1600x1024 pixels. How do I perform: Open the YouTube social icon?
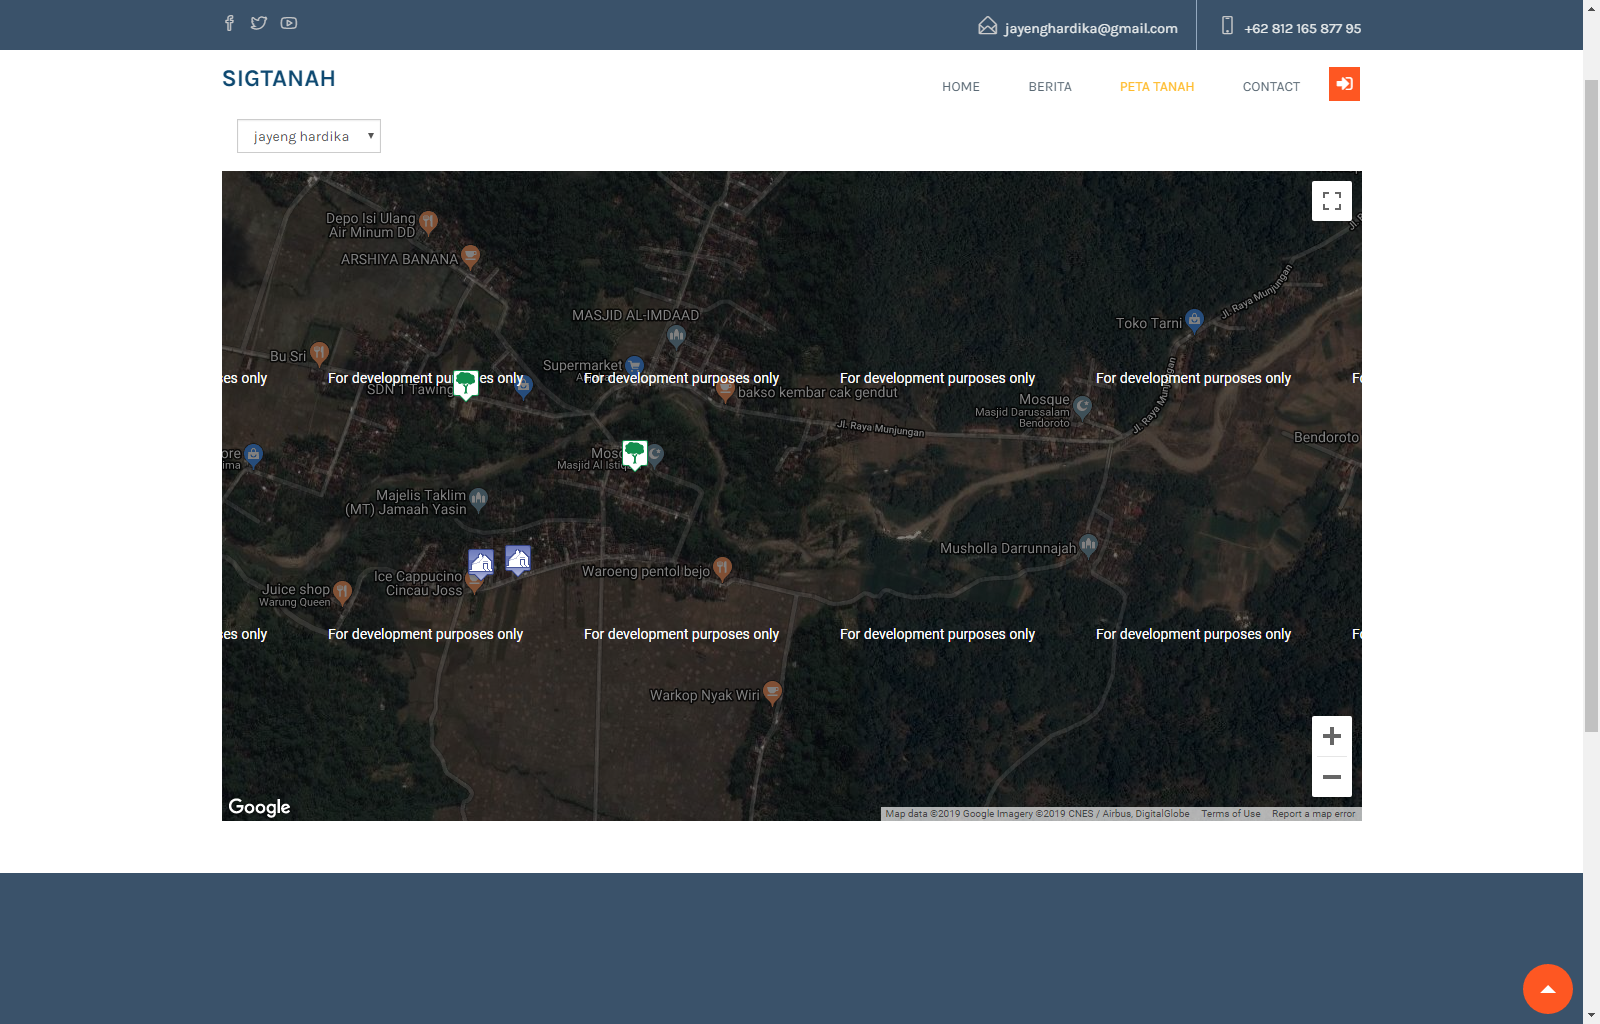pyautogui.click(x=289, y=23)
